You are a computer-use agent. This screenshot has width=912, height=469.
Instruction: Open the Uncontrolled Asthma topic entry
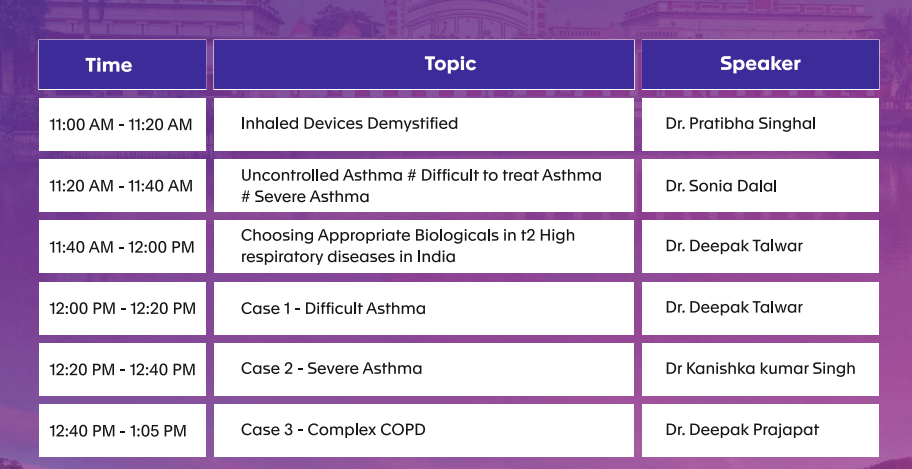pos(421,186)
